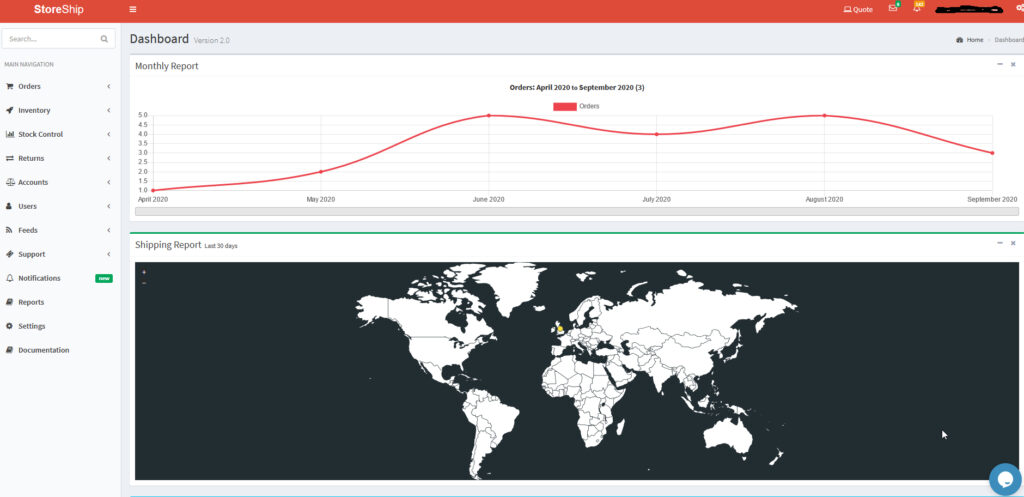Toggle the Orders dataset legend swatch

click(565, 106)
